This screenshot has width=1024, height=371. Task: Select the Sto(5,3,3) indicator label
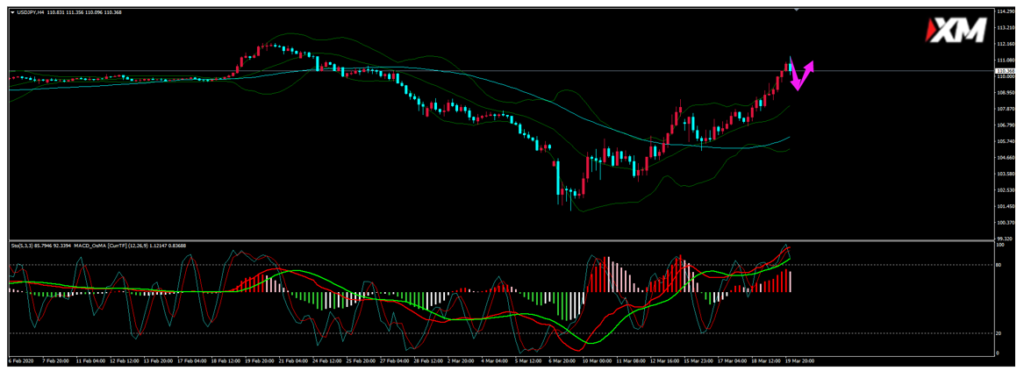click(22, 245)
